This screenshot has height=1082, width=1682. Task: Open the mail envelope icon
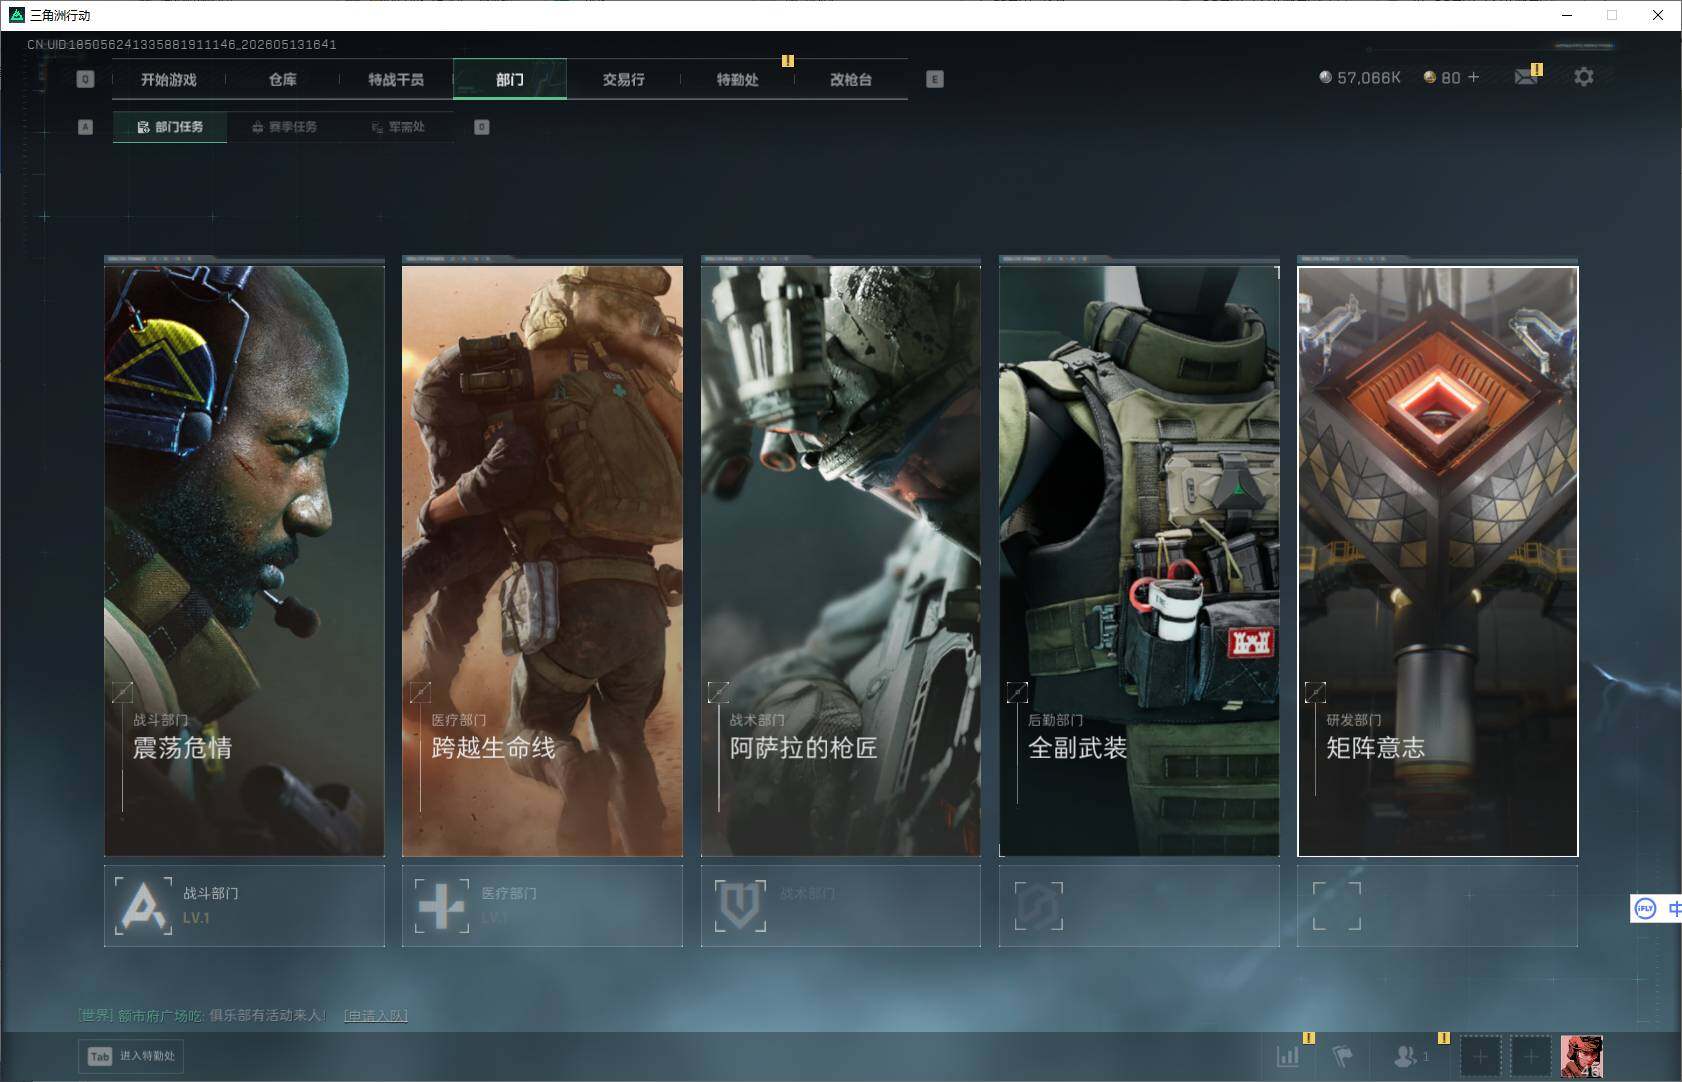[1526, 77]
